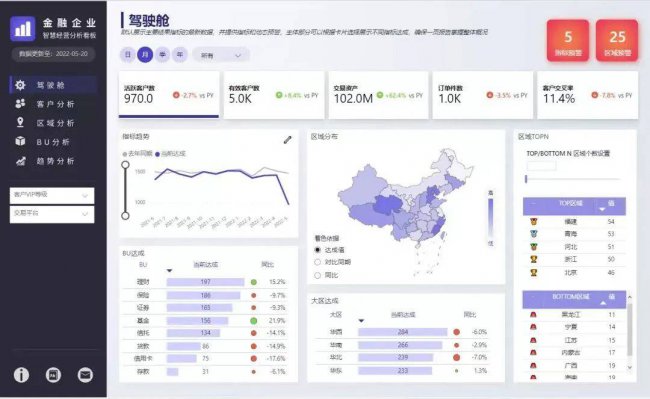Click the medal icon beside 青海

pos(534,234)
